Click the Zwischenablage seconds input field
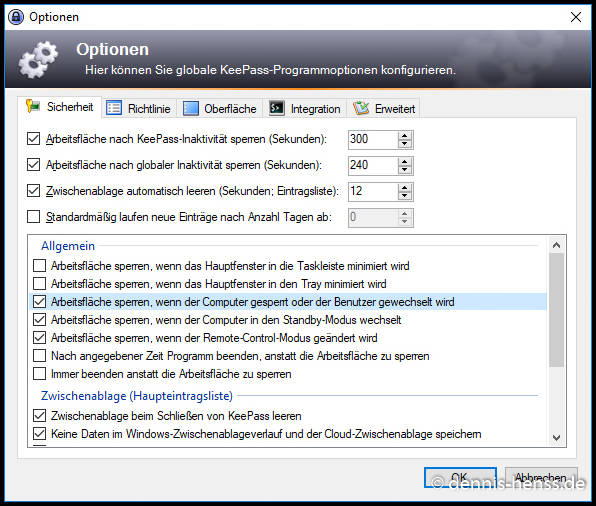This screenshot has width=596, height=506. (x=373, y=191)
